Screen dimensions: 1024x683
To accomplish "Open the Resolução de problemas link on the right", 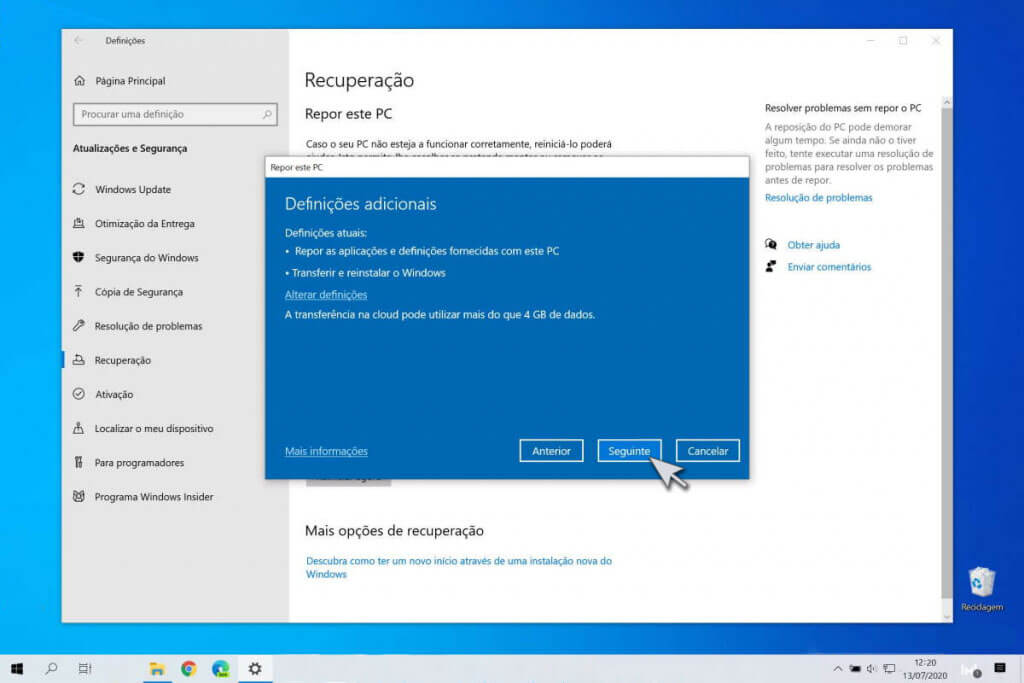I will pos(818,197).
